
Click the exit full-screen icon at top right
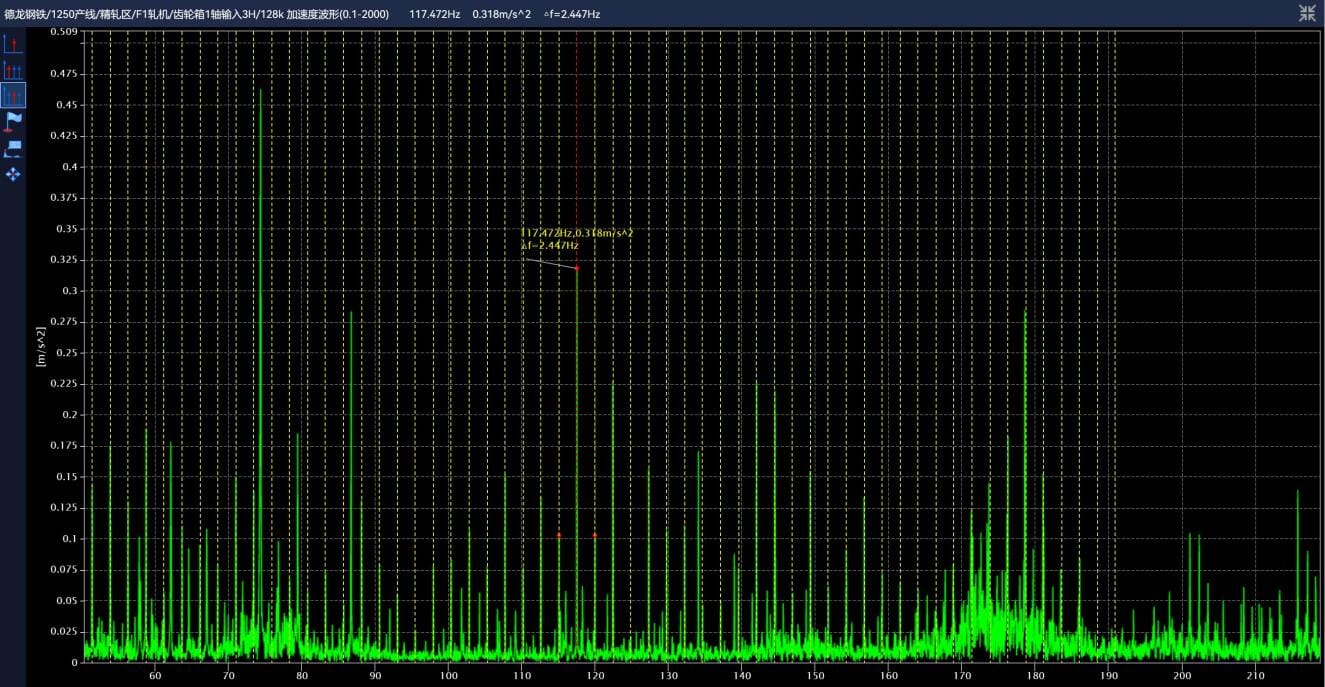pyautogui.click(x=1307, y=13)
